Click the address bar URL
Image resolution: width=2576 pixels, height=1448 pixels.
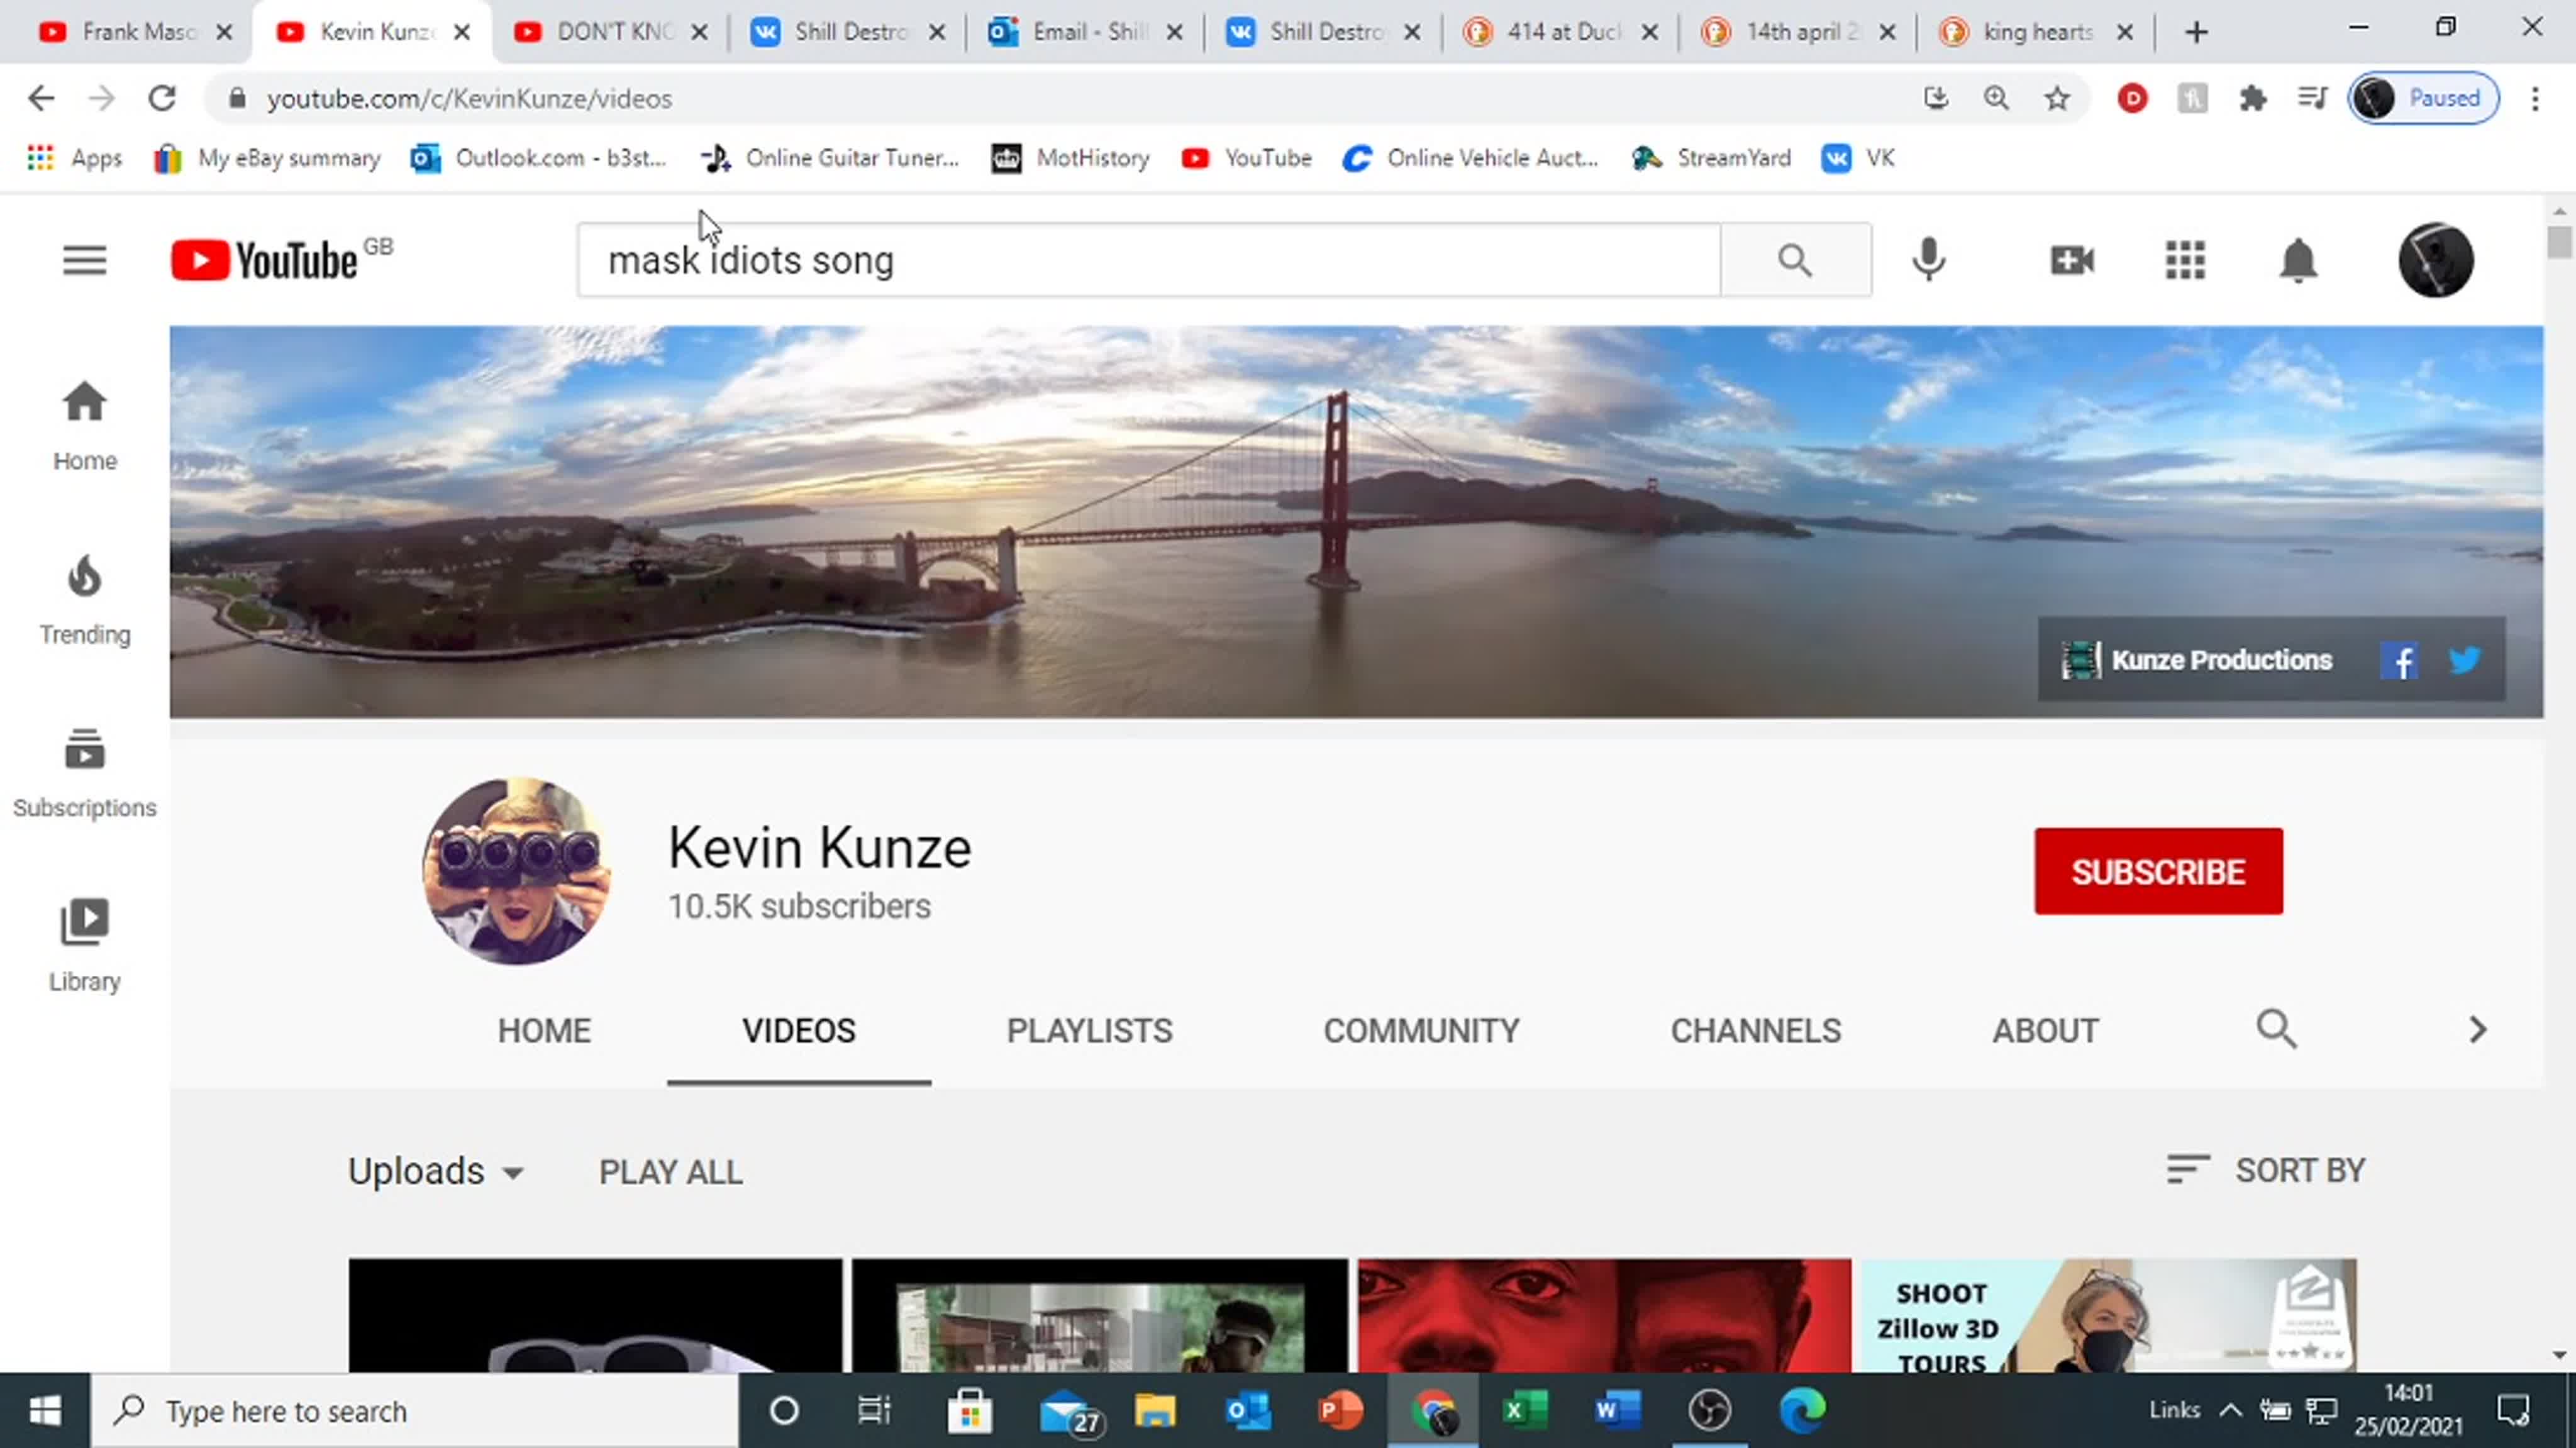[469, 98]
